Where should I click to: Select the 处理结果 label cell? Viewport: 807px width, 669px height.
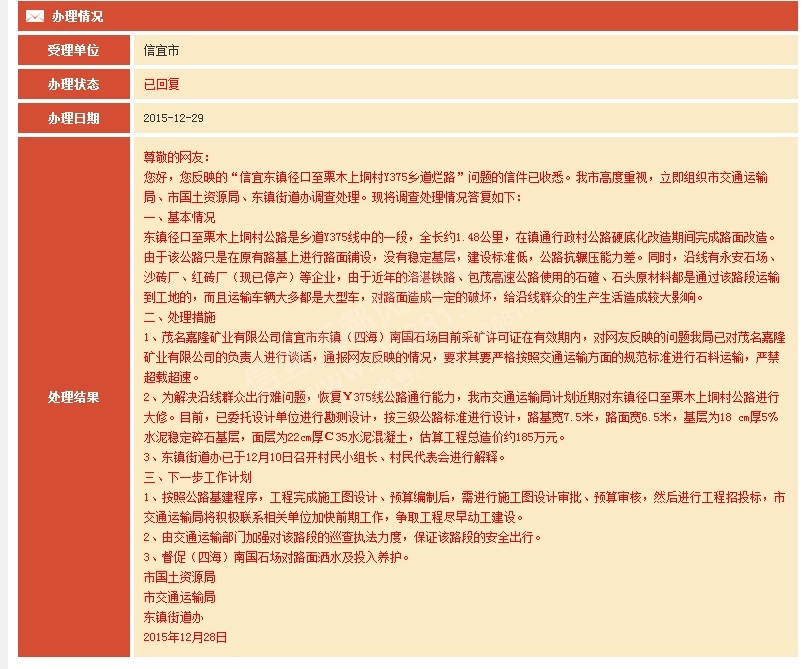tap(74, 397)
